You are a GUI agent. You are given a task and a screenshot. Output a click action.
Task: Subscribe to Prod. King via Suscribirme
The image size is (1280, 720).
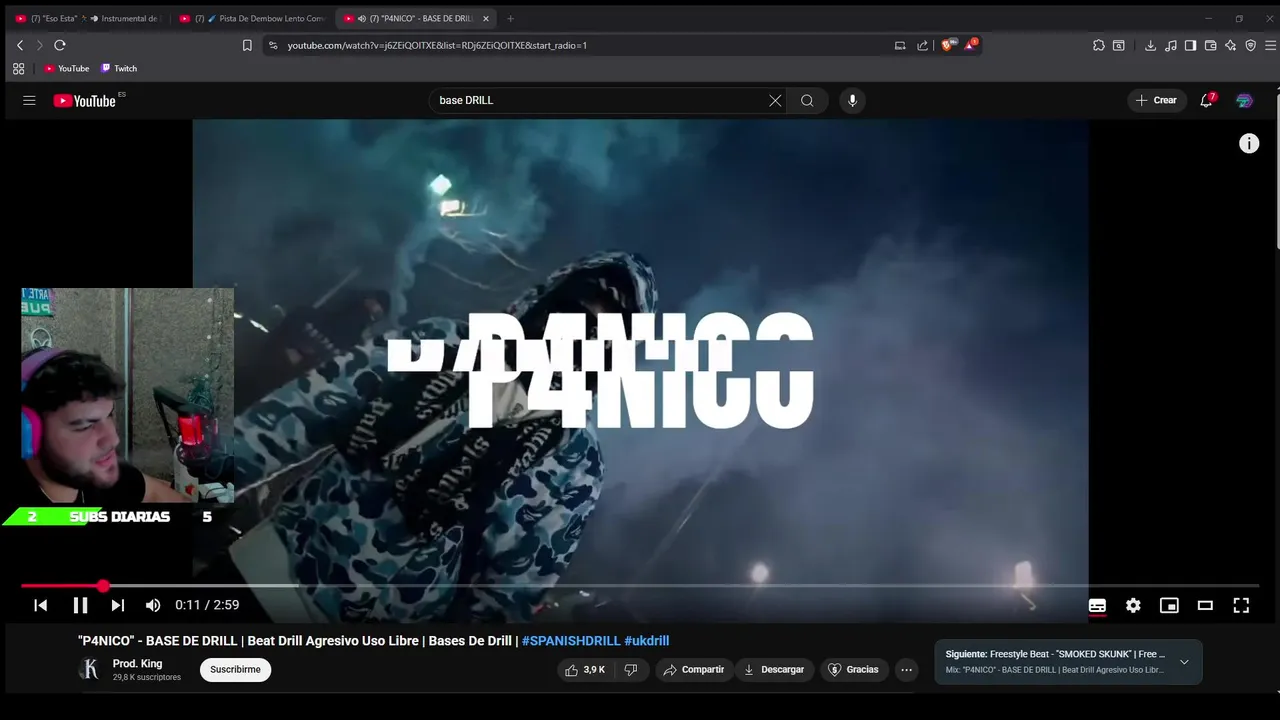click(235, 670)
